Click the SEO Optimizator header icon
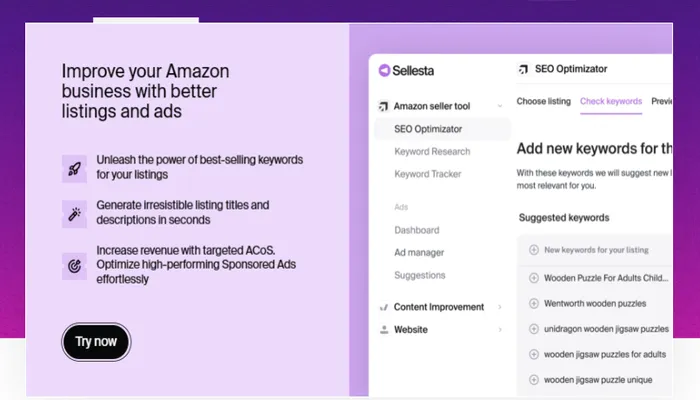Screen dimensions: 700x400 coord(524,70)
